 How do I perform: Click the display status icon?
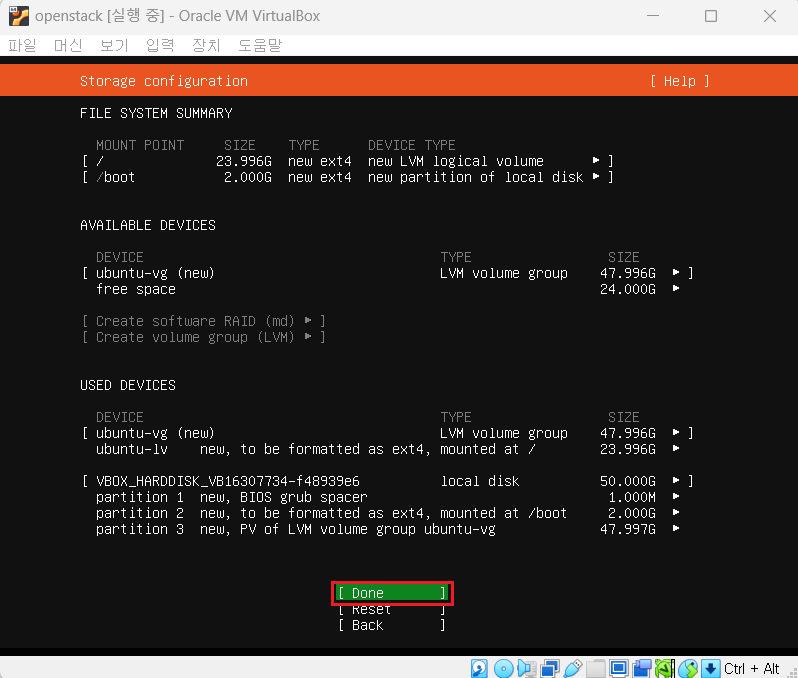click(618, 668)
